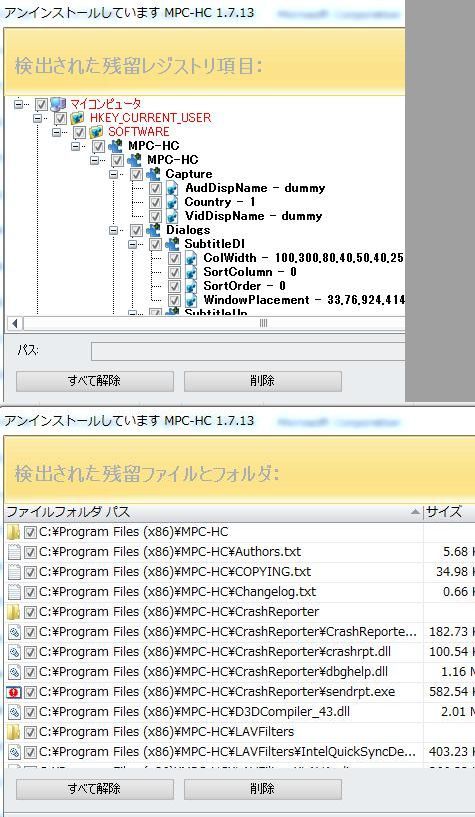475x817 pixels.
Task: Uncheck the sendrpt.exe file checkbox
Action: [31, 692]
